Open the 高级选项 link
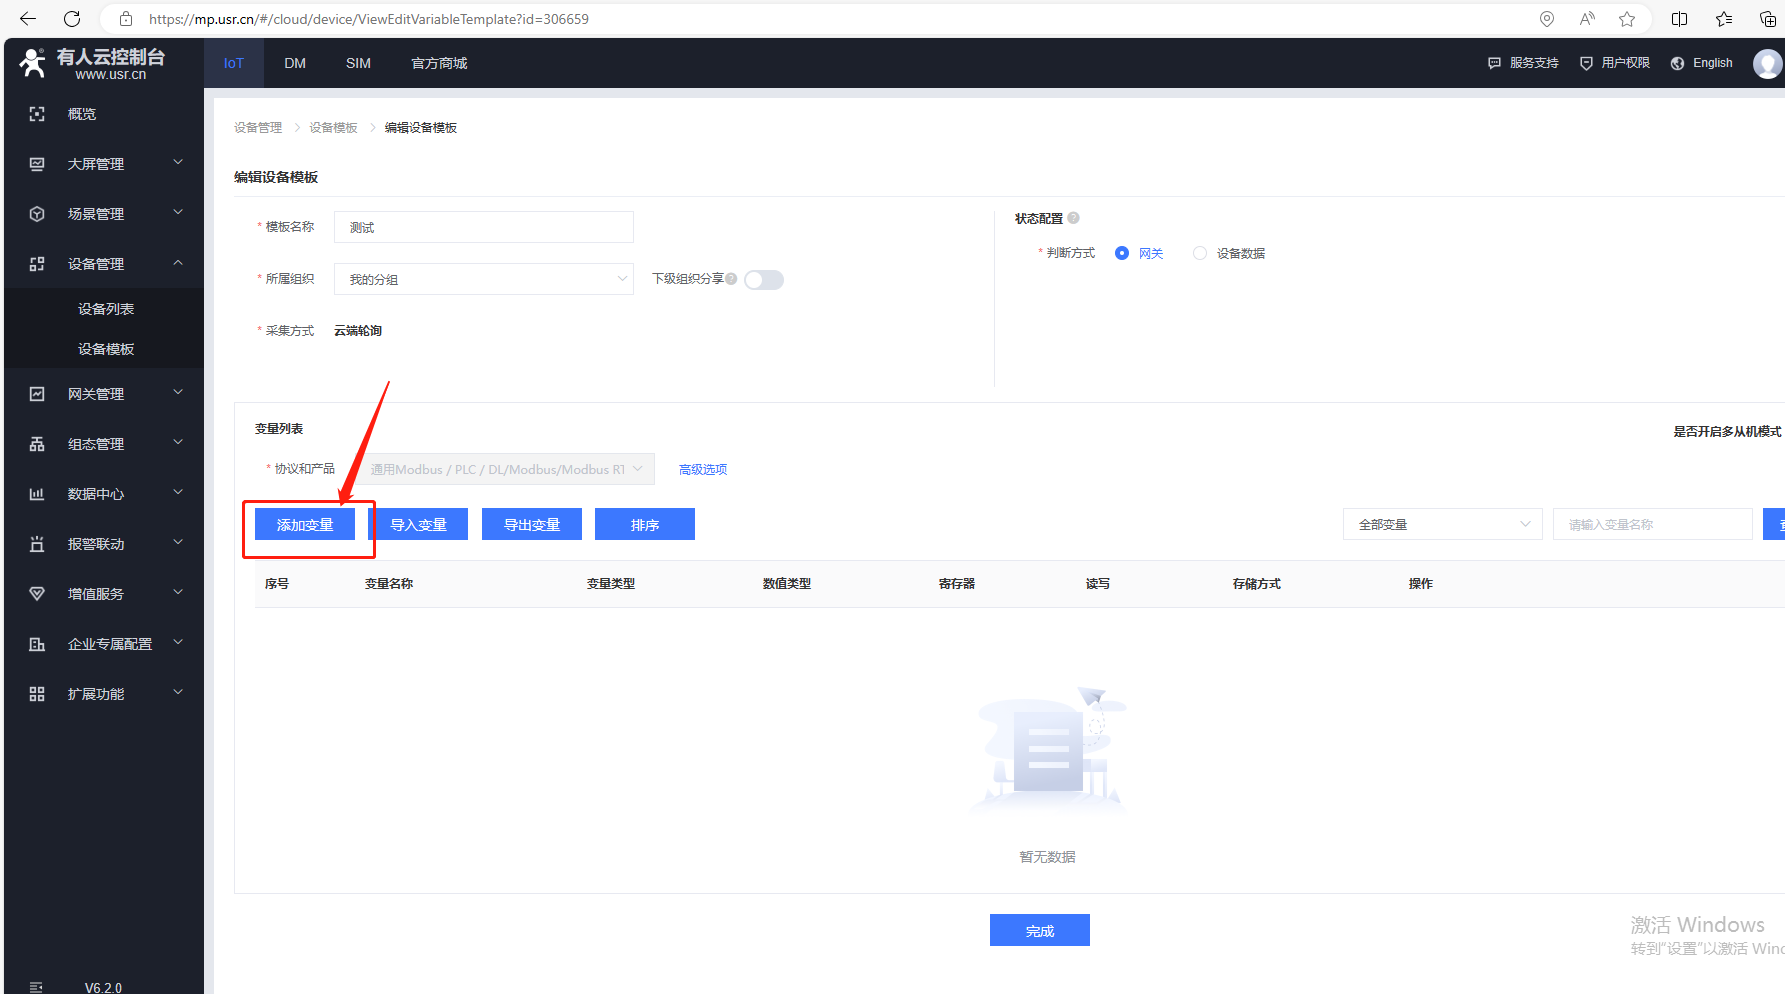This screenshot has width=1785, height=994. click(x=702, y=469)
